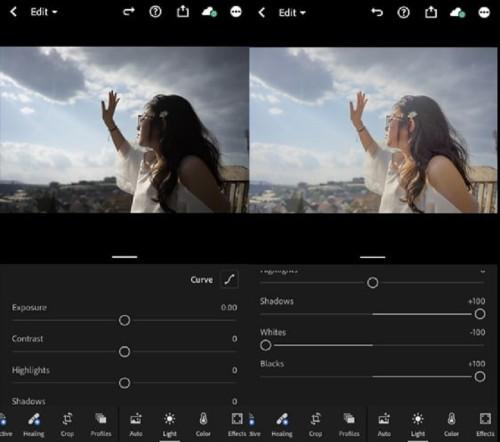The width and height of the screenshot is (500, 442).
Task: Tap share icon in right screen
Action: (x=431, y=12)
